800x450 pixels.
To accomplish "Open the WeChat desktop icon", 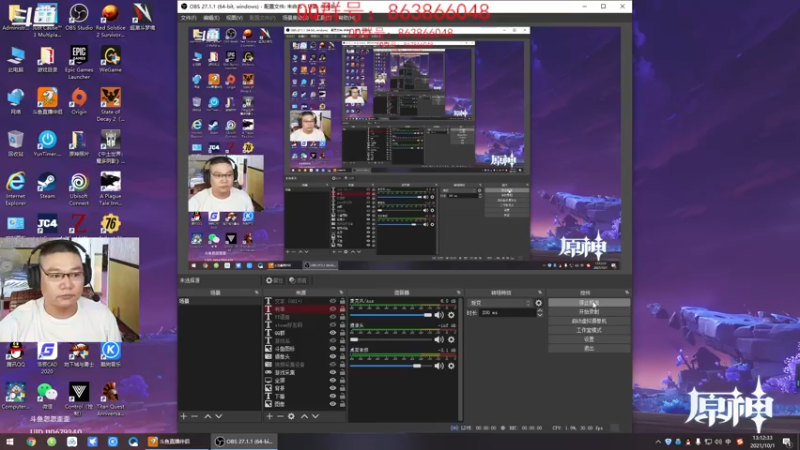I will coord(47,396).
